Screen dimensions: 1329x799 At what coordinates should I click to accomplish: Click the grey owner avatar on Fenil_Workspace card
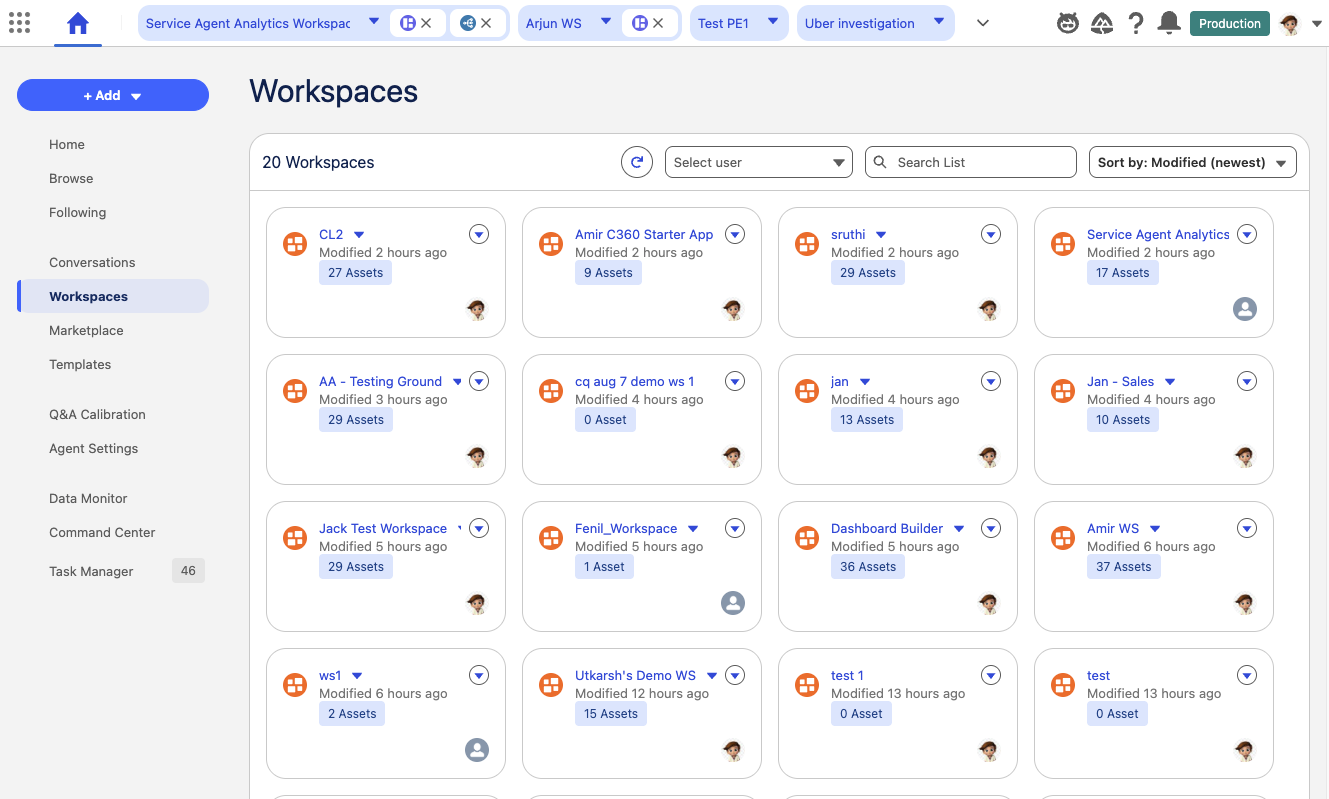[733, 603]
